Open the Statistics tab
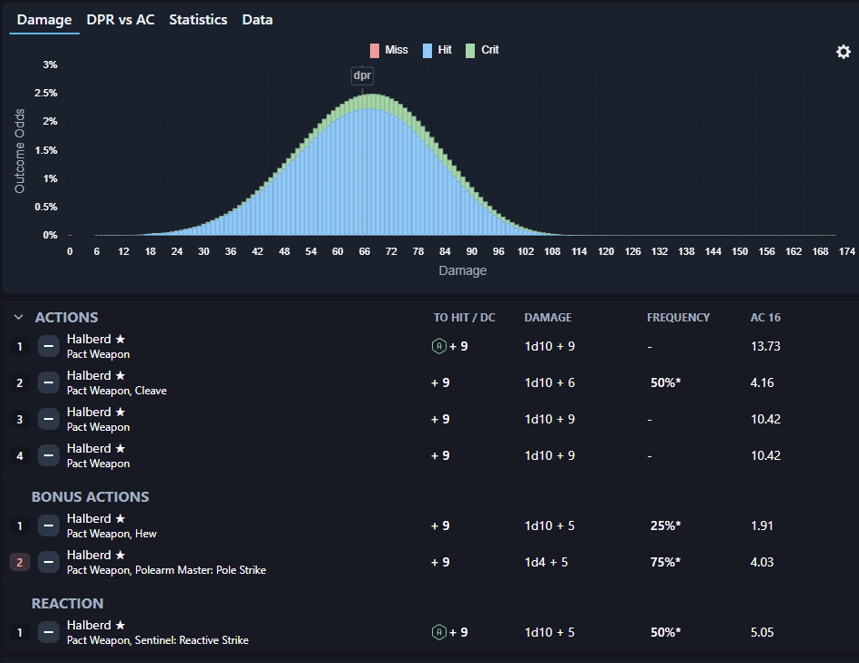Image resolution: width=859 pixels, height=663 pixels. click(198, 20)
